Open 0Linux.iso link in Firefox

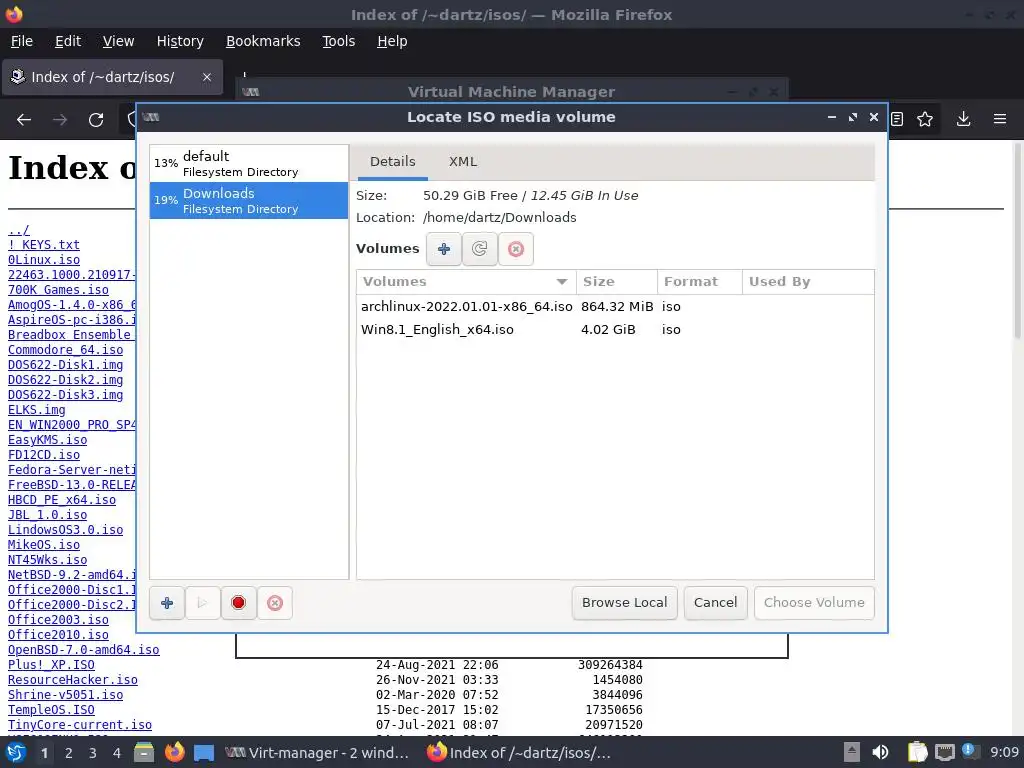pos(44,260)
